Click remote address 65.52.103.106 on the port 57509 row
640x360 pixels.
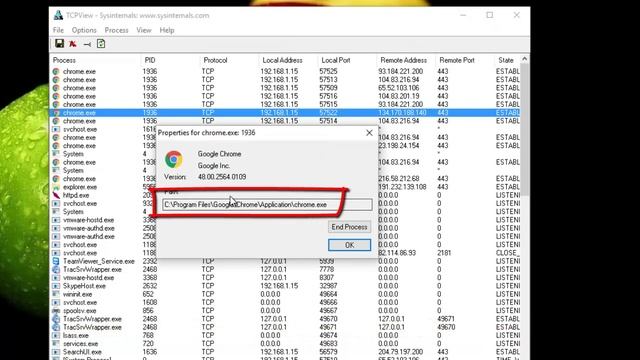pos(399,88)
